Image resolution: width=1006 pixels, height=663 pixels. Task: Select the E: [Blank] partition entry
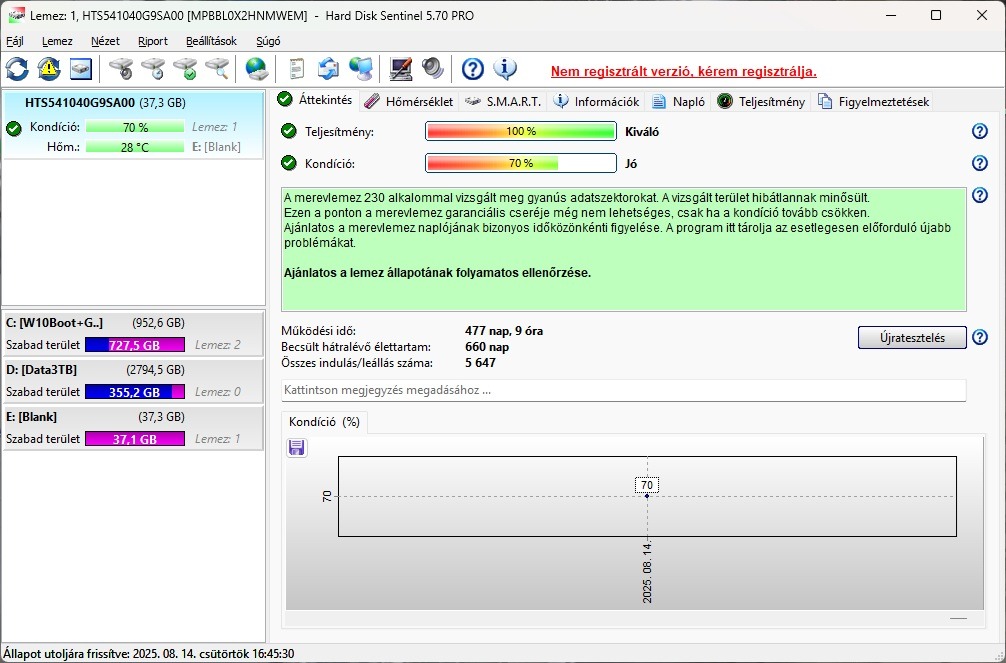point(133,427)
